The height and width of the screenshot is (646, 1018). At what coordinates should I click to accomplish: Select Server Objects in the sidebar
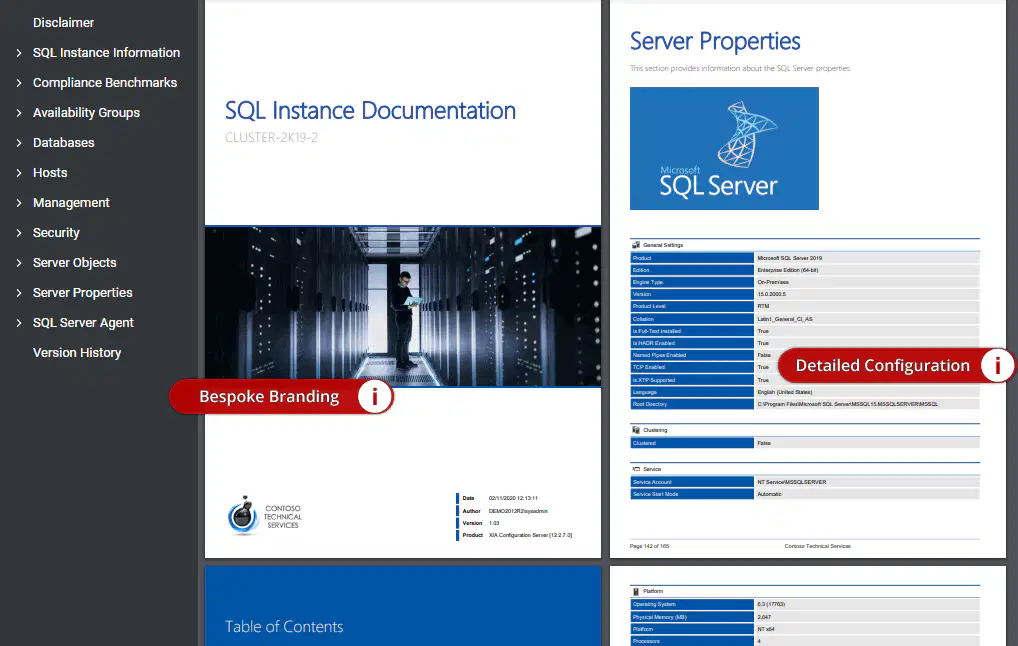[x=75, y=262]
